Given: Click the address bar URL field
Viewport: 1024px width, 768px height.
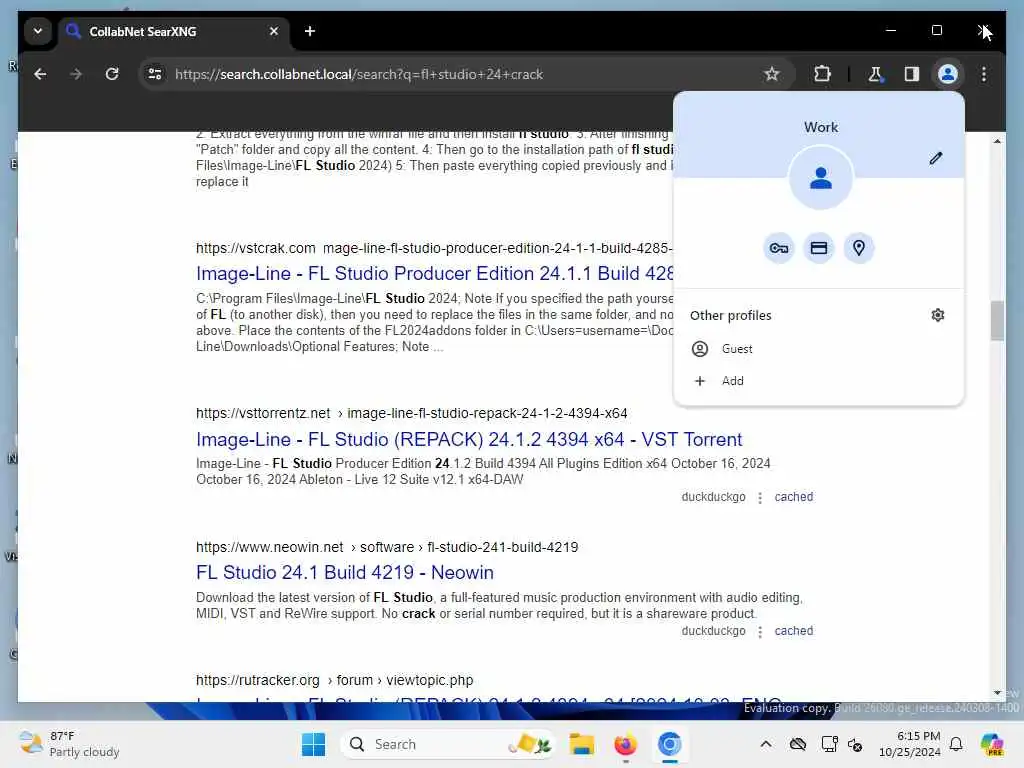Looking at the screenshot, I should click(457, 74).
